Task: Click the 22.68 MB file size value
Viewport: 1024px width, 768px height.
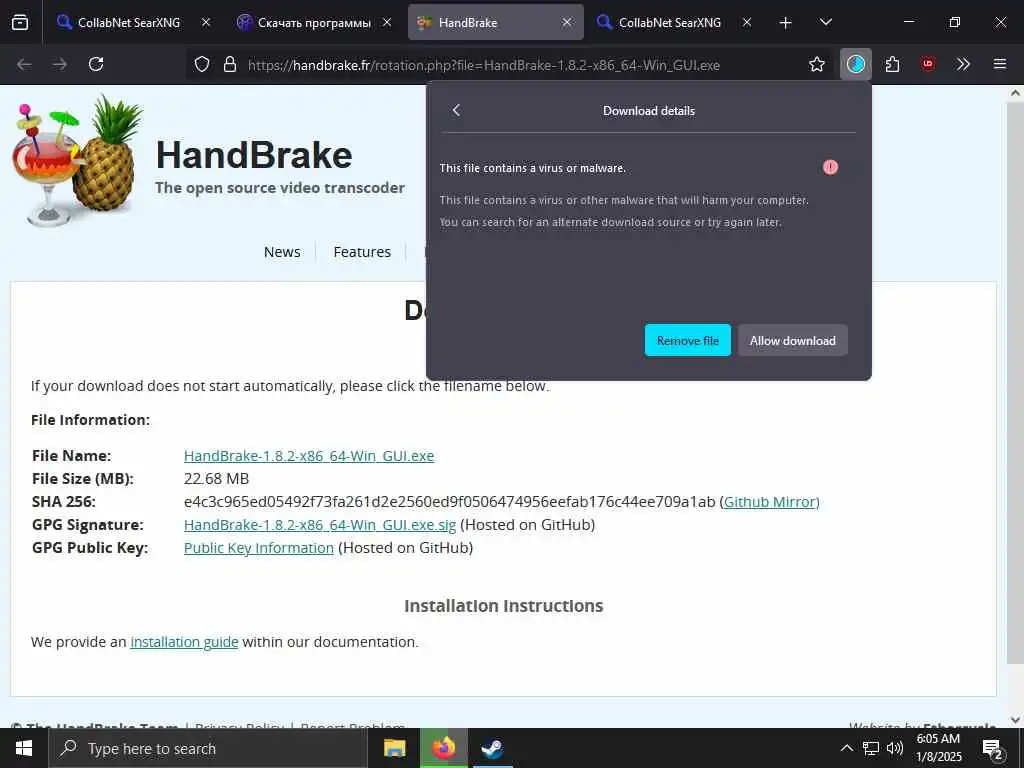Action: pos(216,479)
